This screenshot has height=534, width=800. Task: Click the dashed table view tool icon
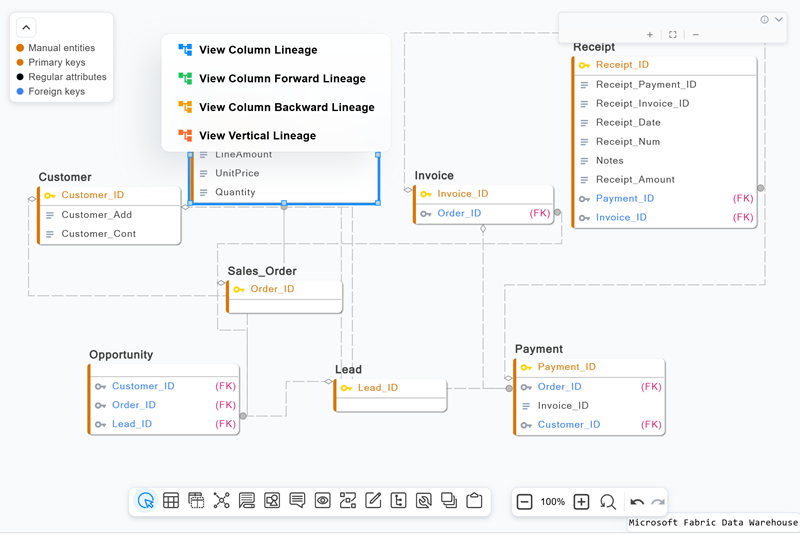(x=196, y=501)
